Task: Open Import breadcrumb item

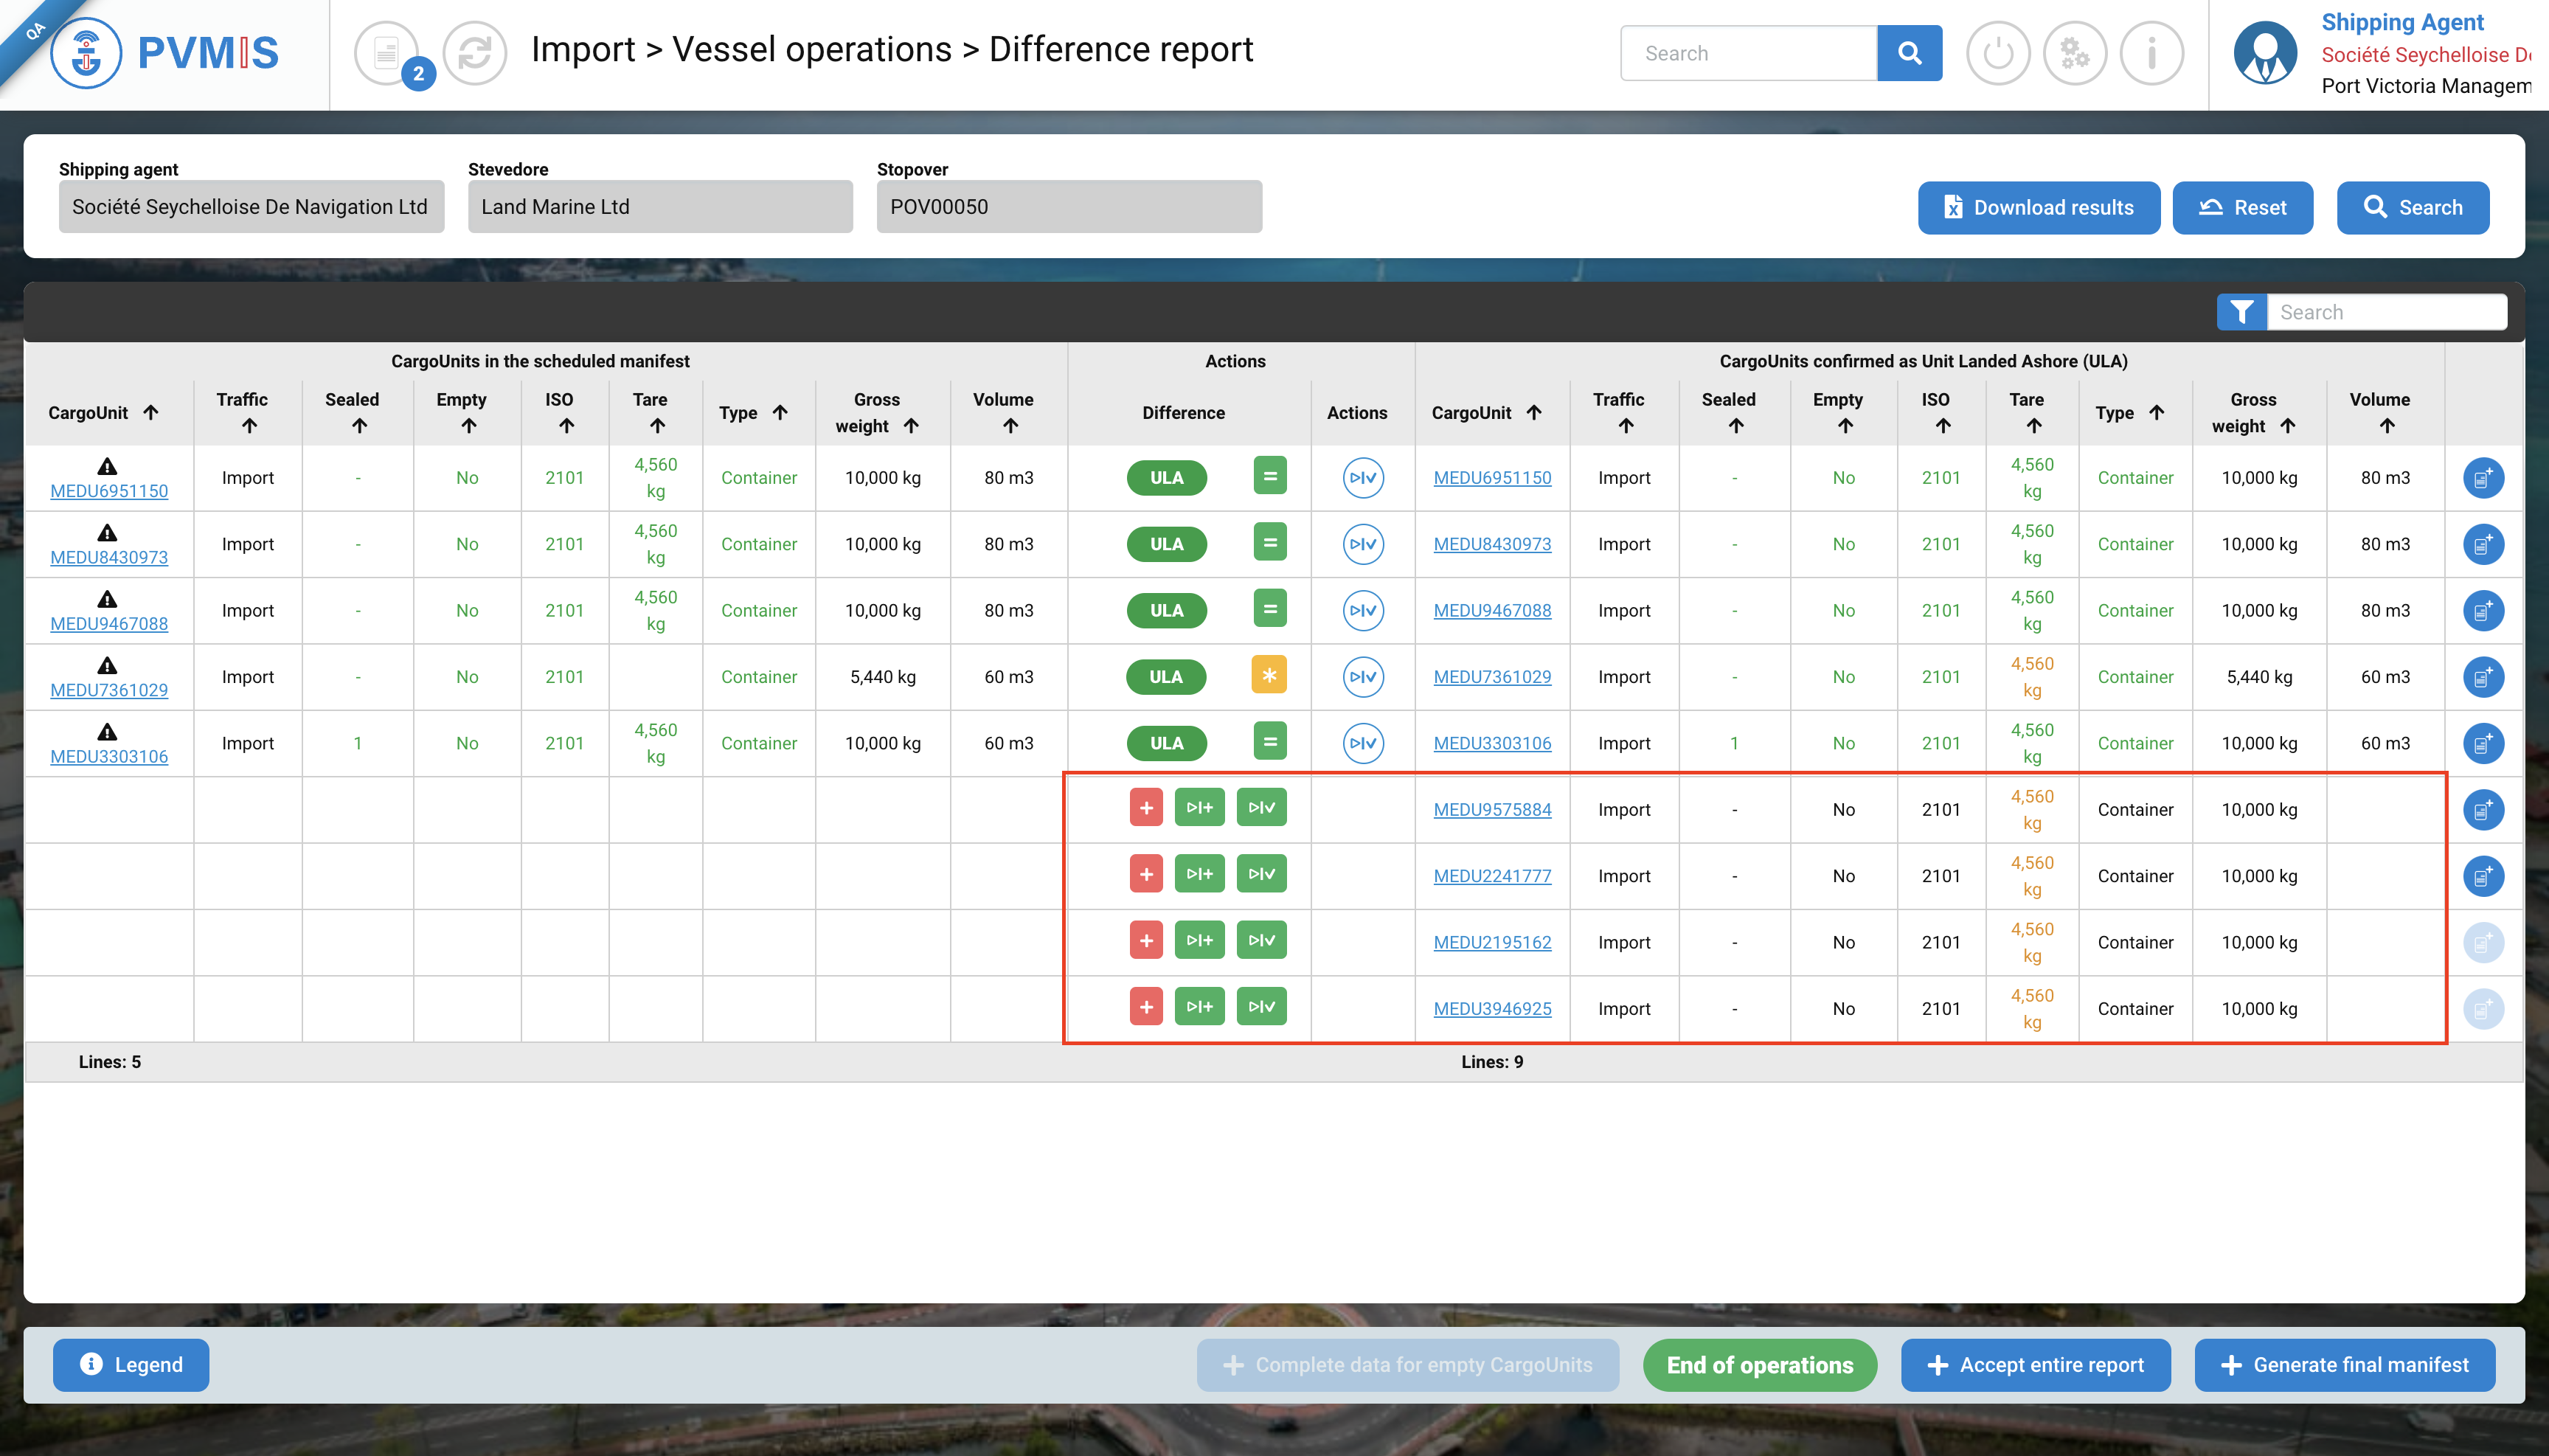Action: pyautogui.click(x=583, y=50)
